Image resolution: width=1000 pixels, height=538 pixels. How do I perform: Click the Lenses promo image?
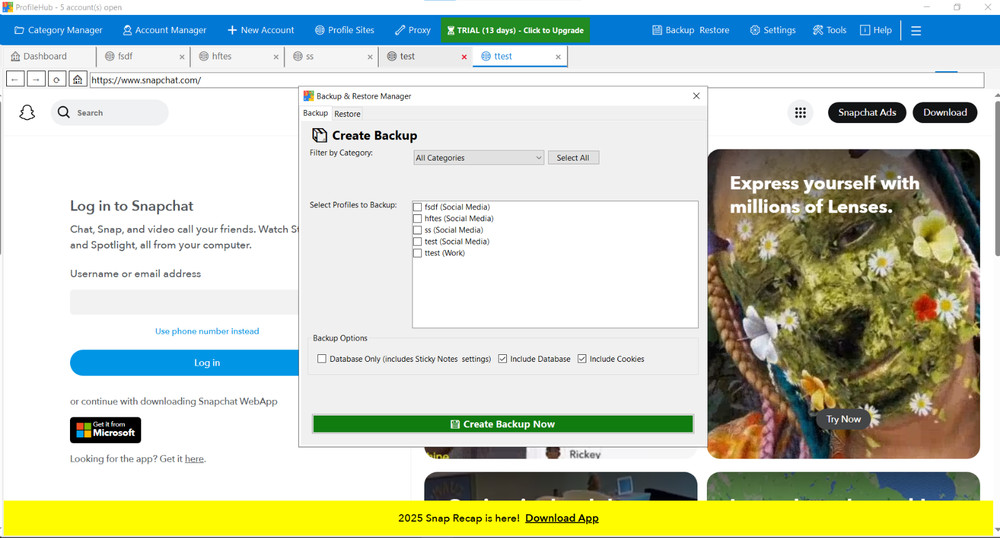click(x=843, y=303)
